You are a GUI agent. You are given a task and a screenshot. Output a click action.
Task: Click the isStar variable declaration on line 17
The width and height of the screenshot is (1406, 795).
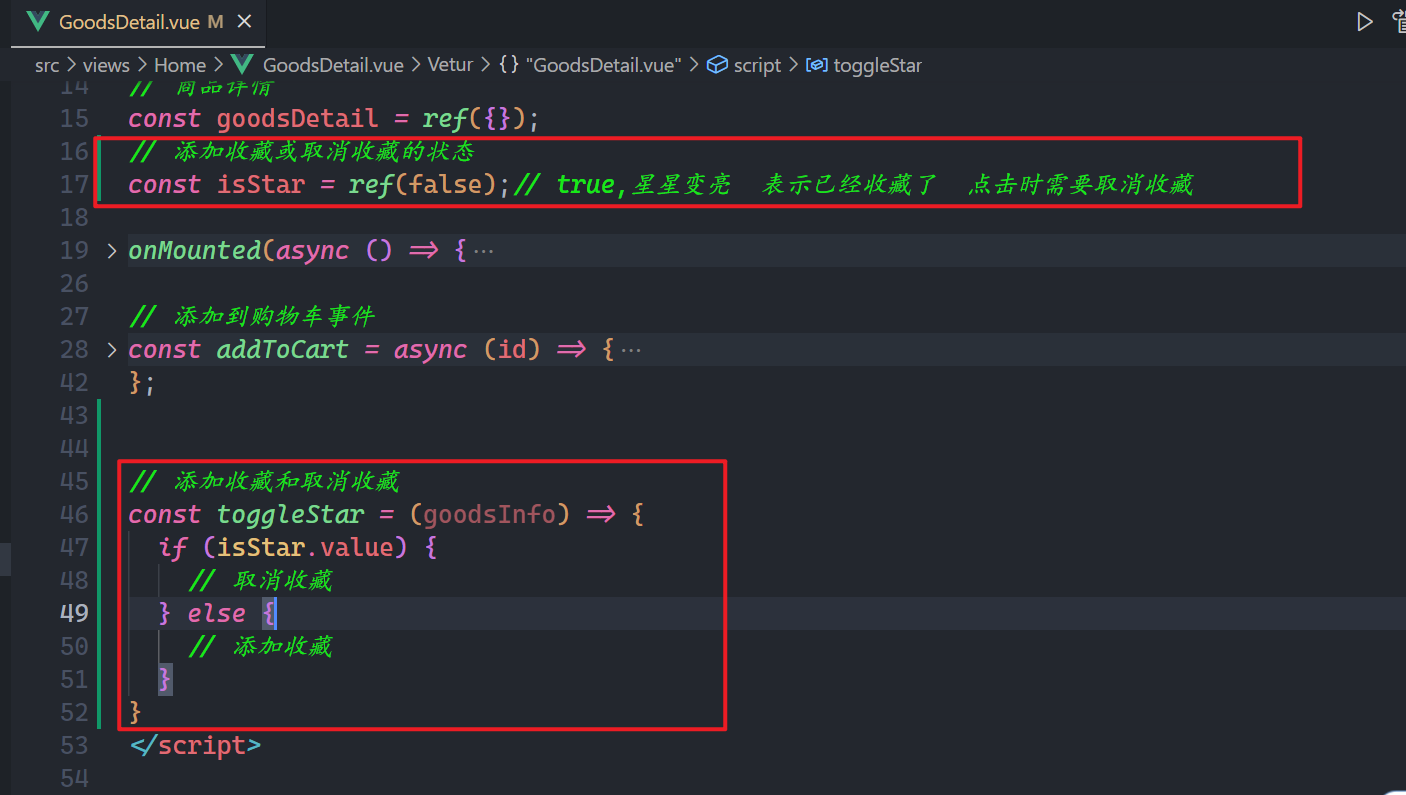261,185
